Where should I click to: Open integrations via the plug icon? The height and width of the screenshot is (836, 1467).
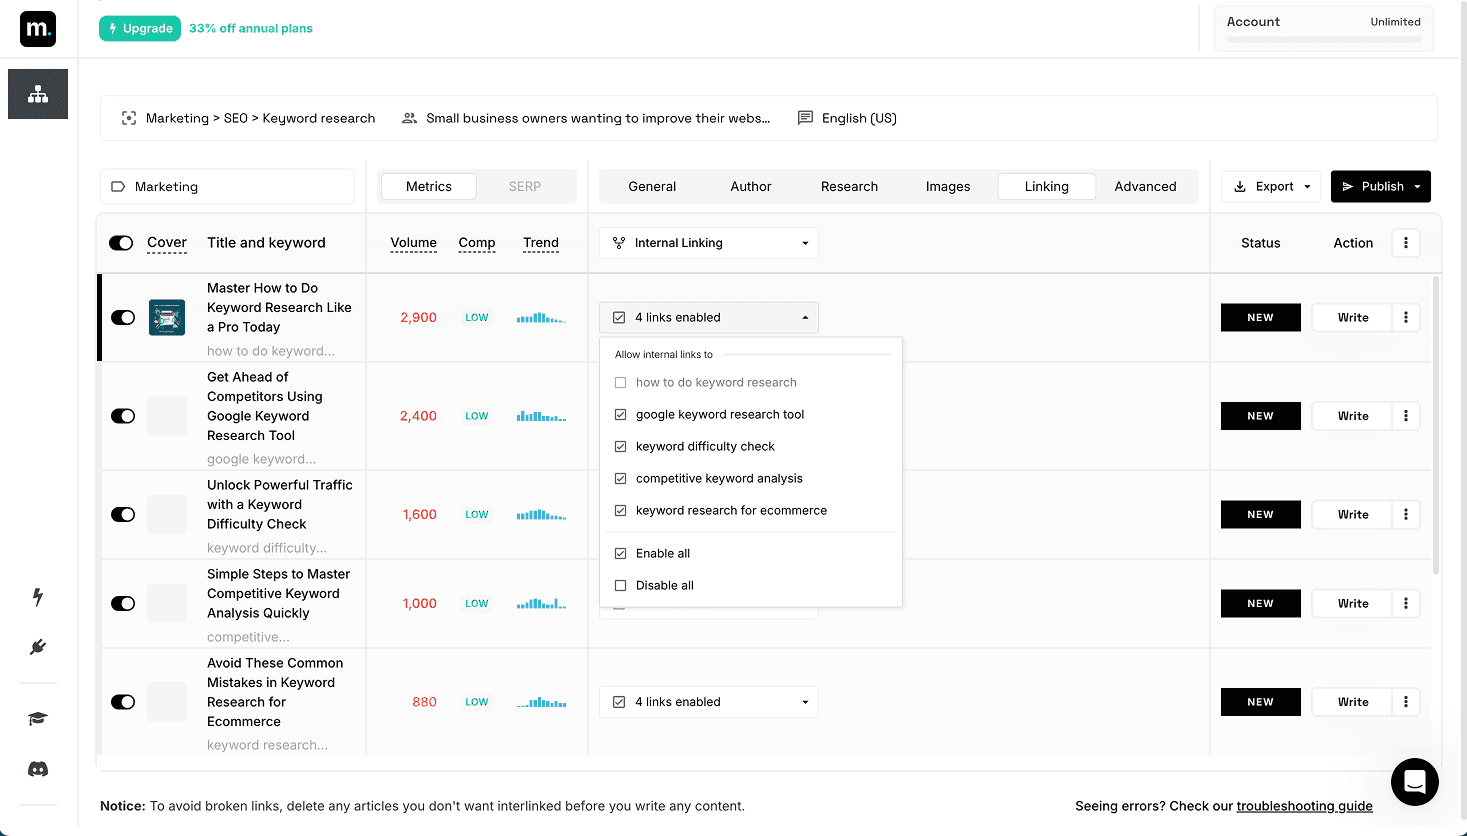(37, 647)
